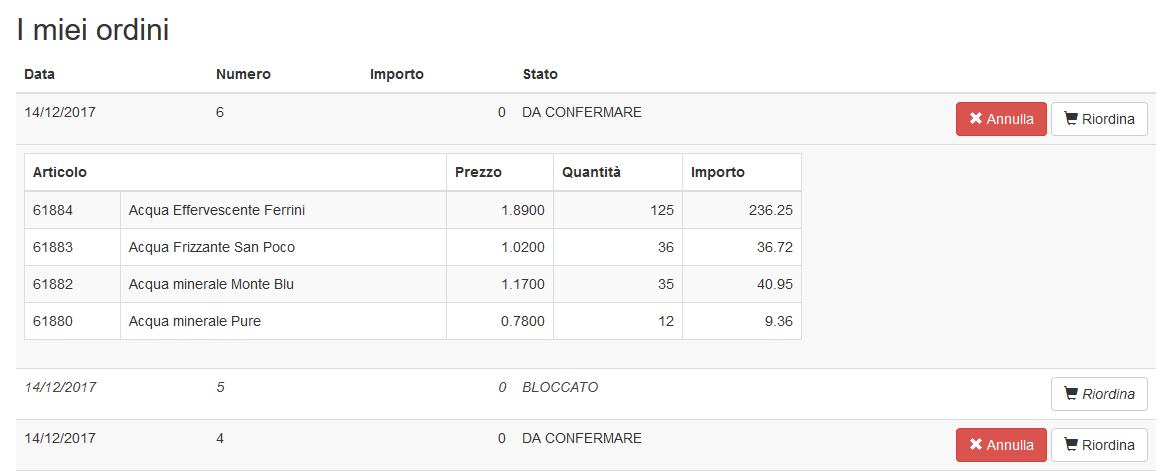This screenshot has height=475, width=1166.
Task: Click the Data column header
Action: tap(39, 74)
